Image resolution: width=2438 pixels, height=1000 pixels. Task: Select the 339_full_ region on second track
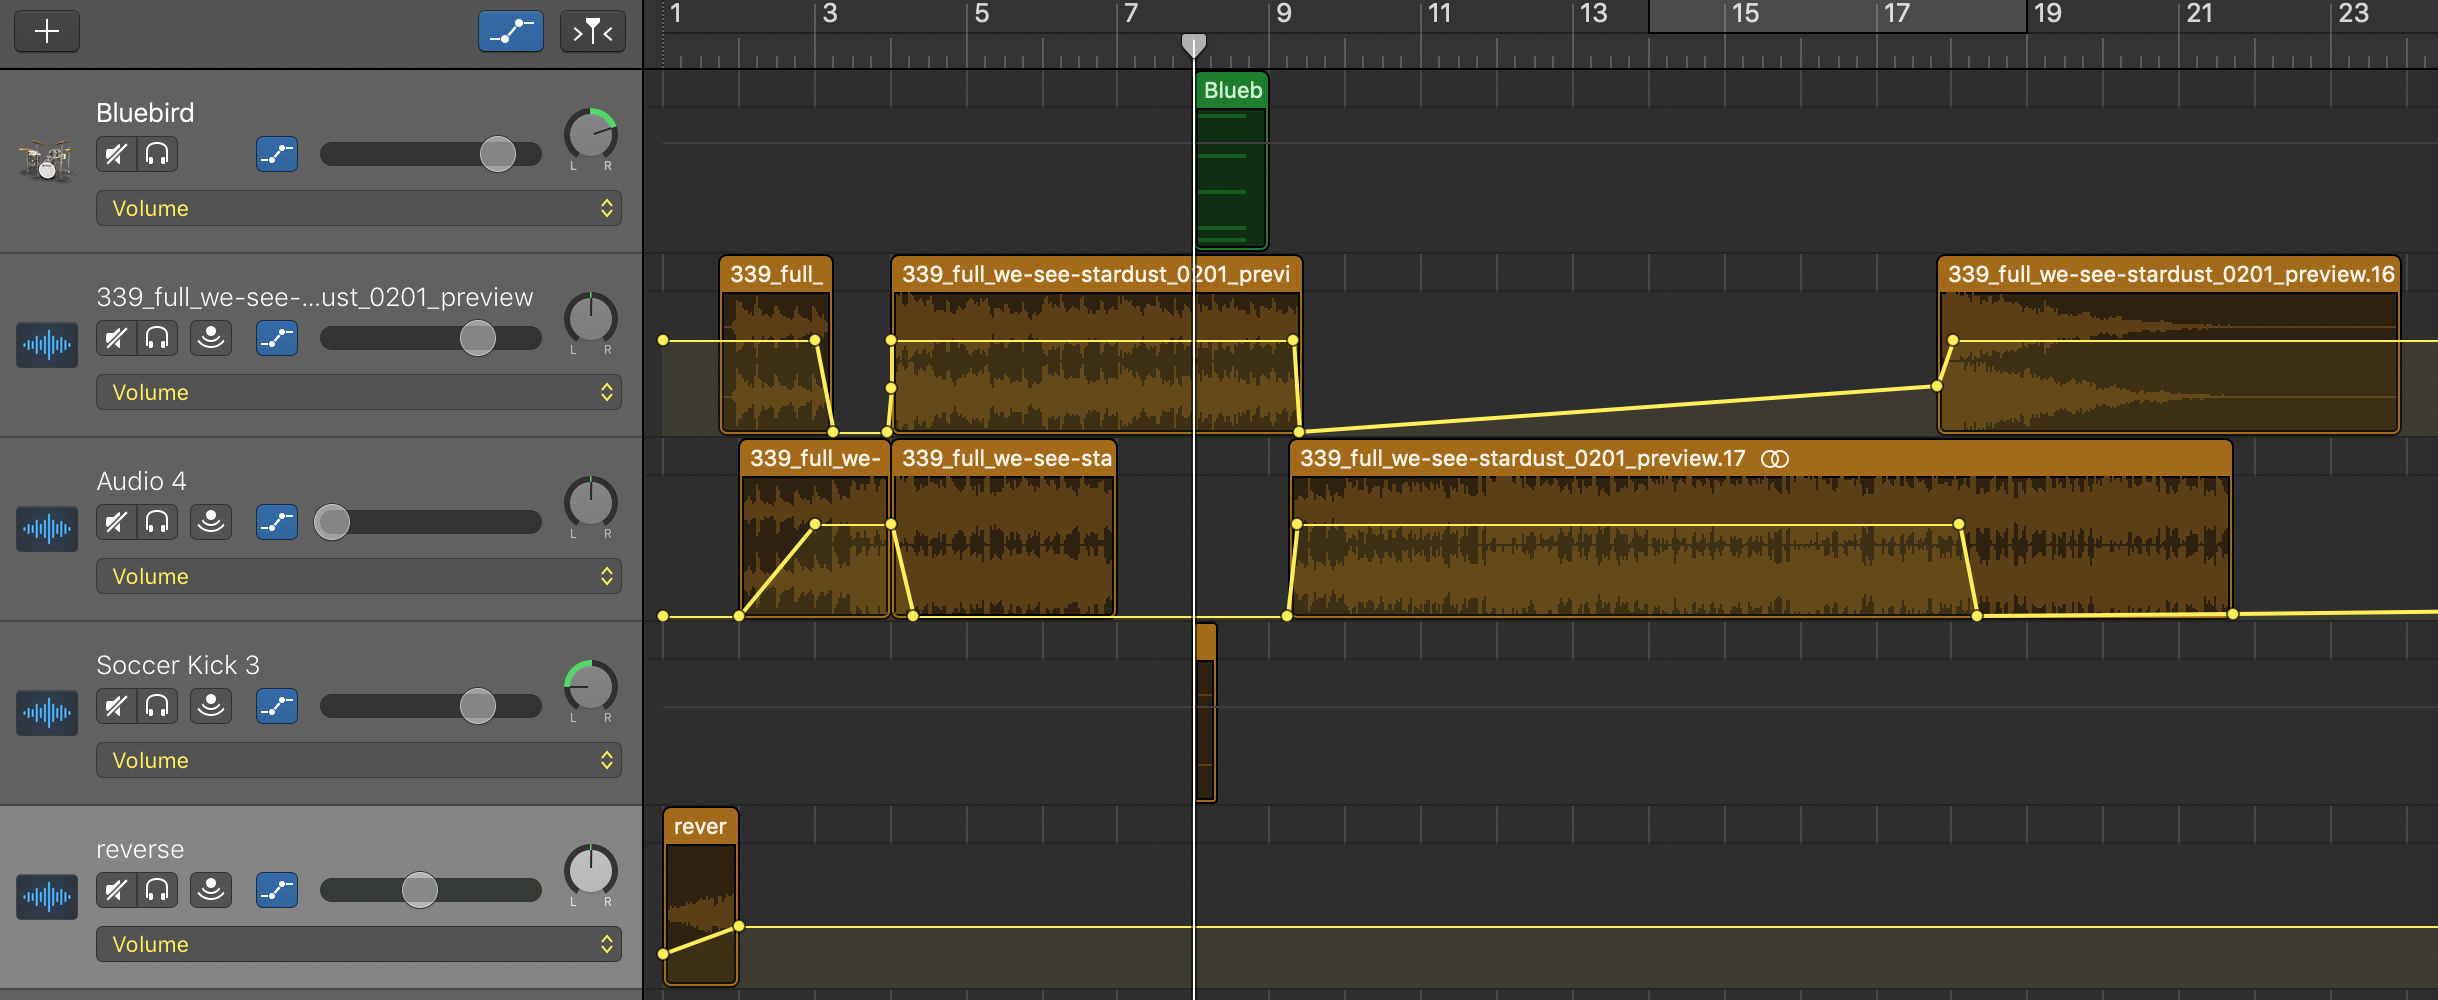pyautogui.click(x=776, y=345)
